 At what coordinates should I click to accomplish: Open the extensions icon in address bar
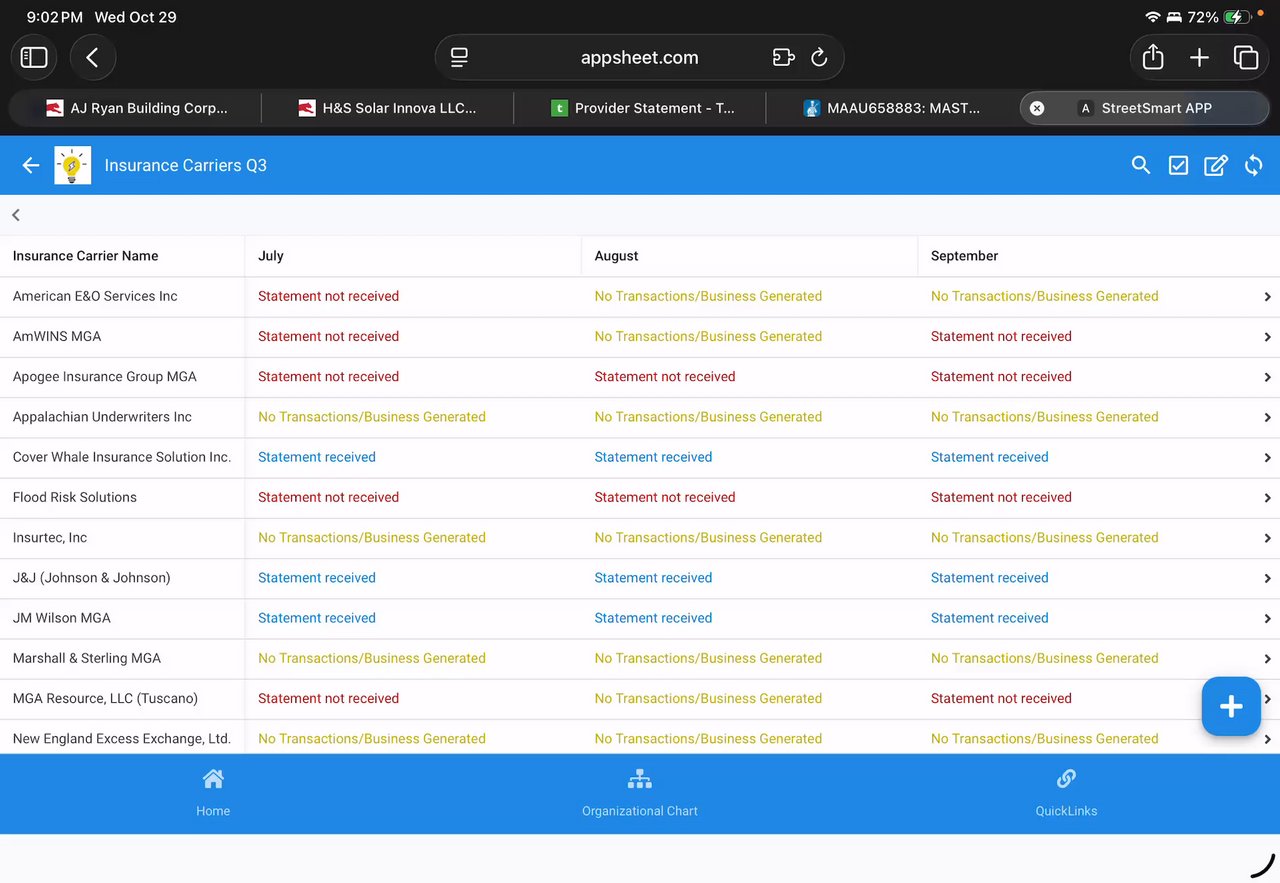point(783,57)
